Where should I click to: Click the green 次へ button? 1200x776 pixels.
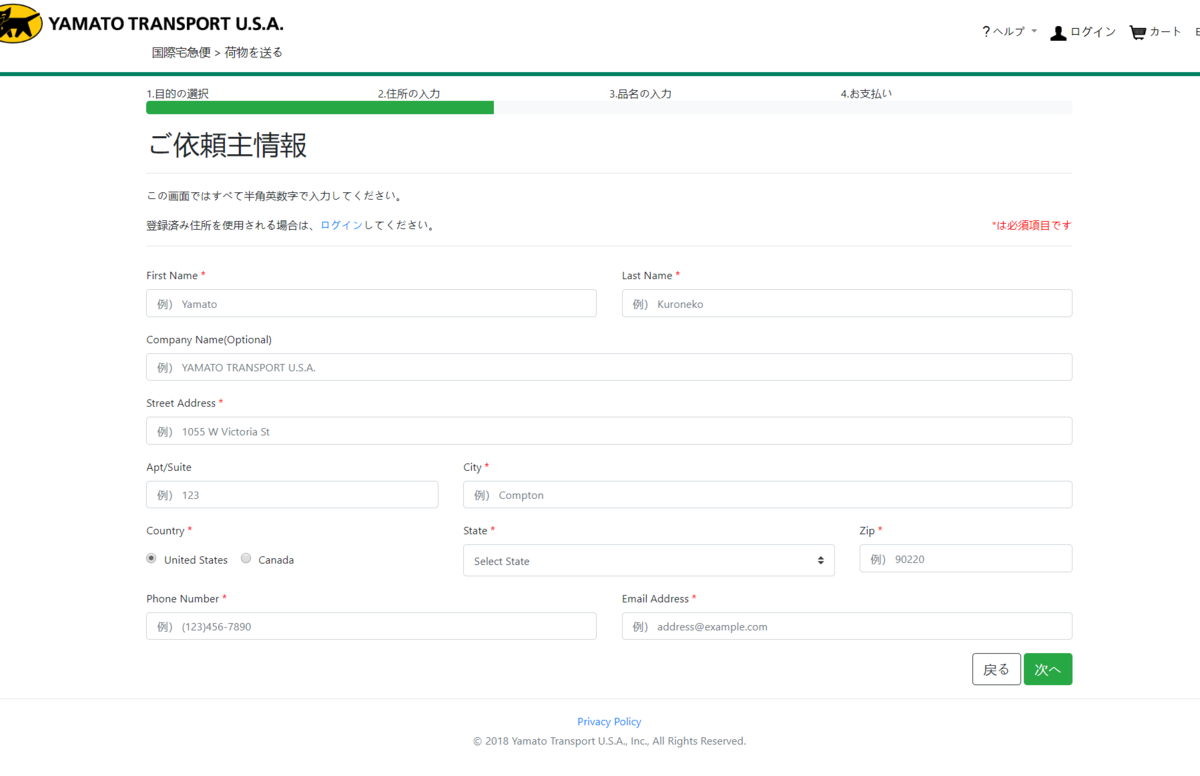[1047, 669]
